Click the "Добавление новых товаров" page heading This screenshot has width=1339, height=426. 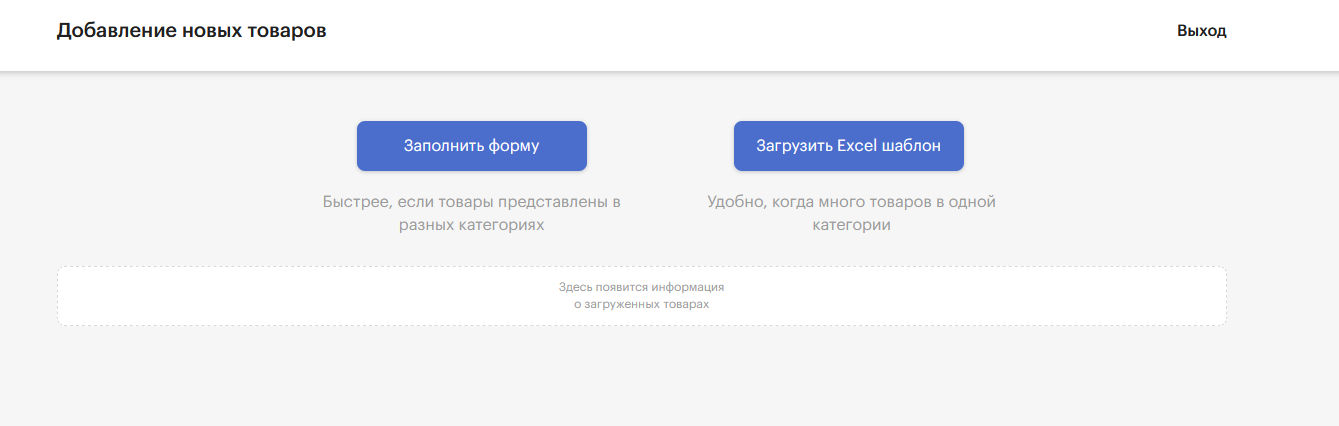[191, 31]
